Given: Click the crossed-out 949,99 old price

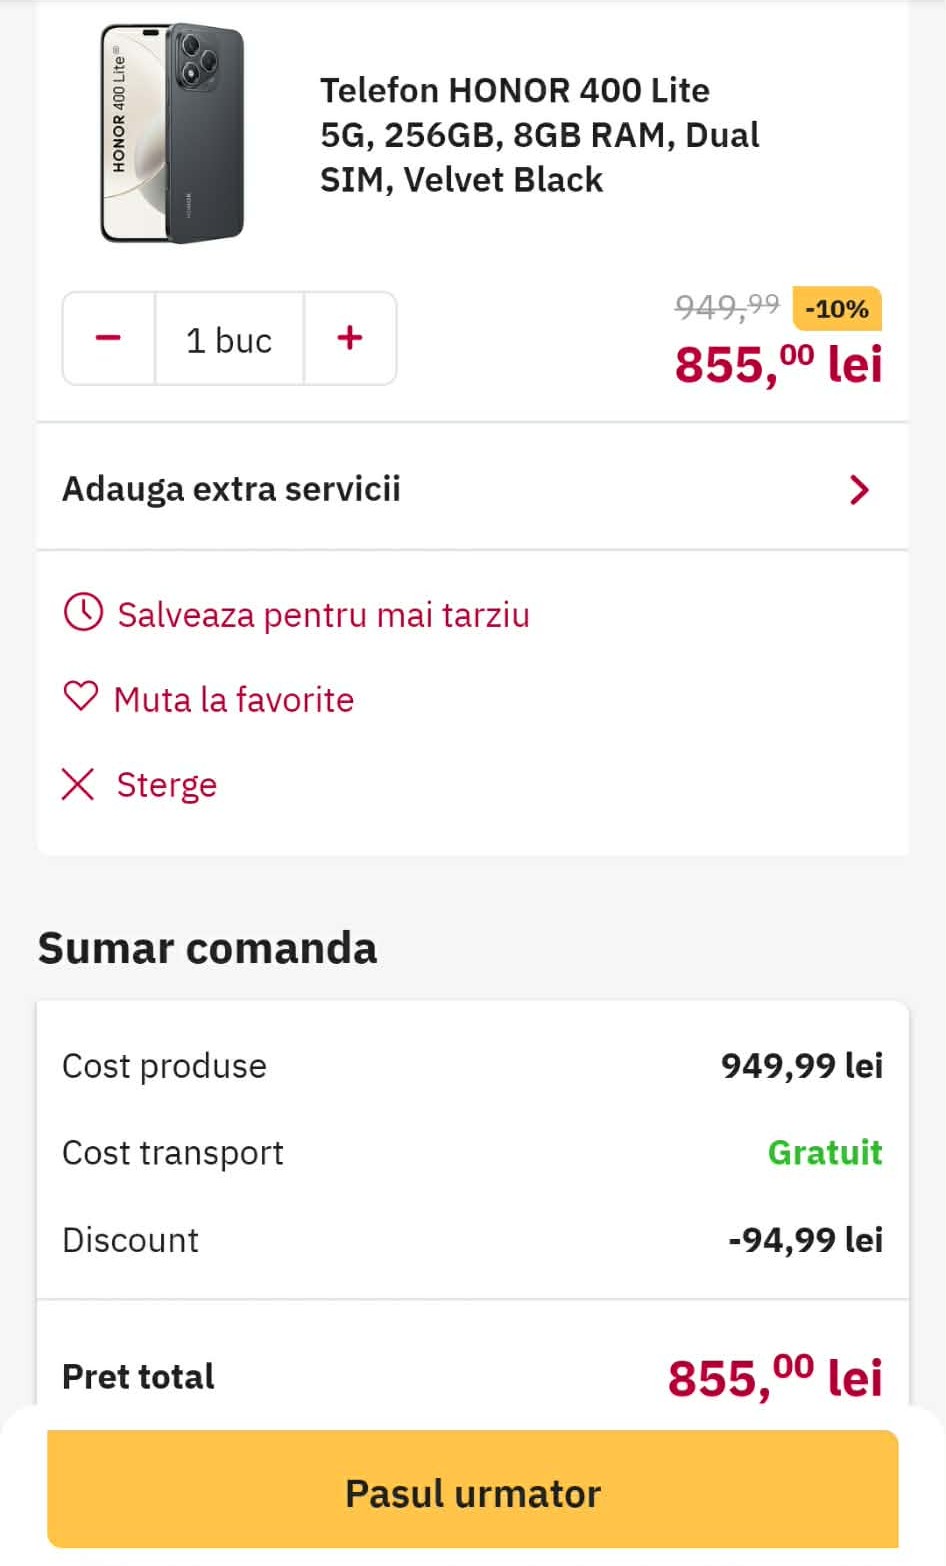Looking at the screenshot, I should click(727, 305).
